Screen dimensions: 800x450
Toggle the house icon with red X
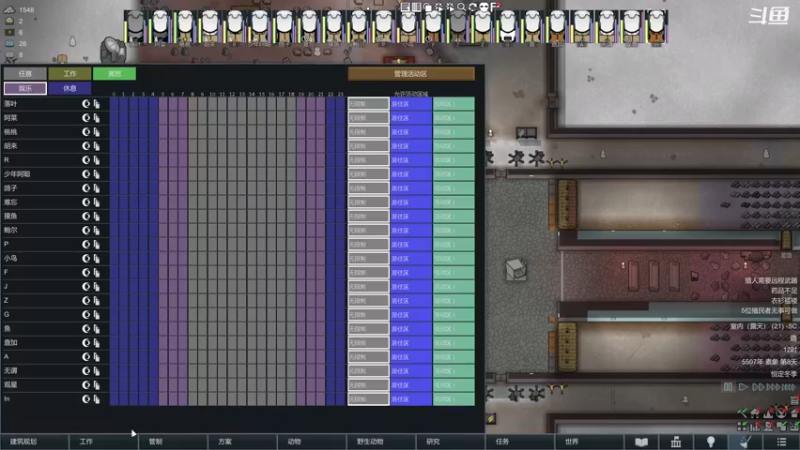point(756,413)
